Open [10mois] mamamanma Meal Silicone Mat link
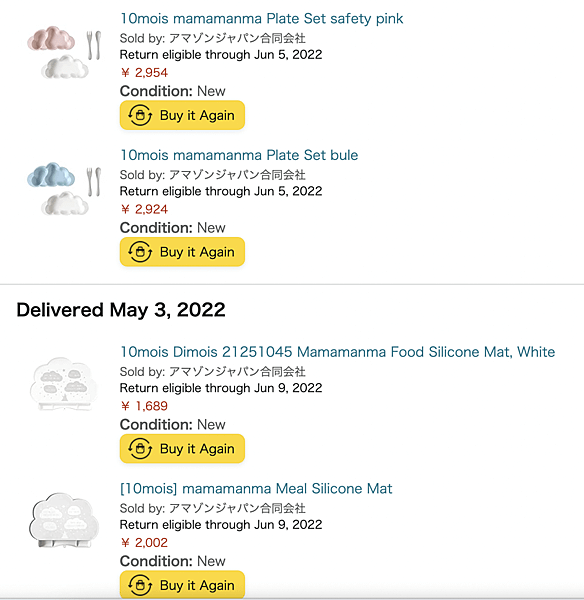This screenshot has width=584, height=600. coord(256,488)
